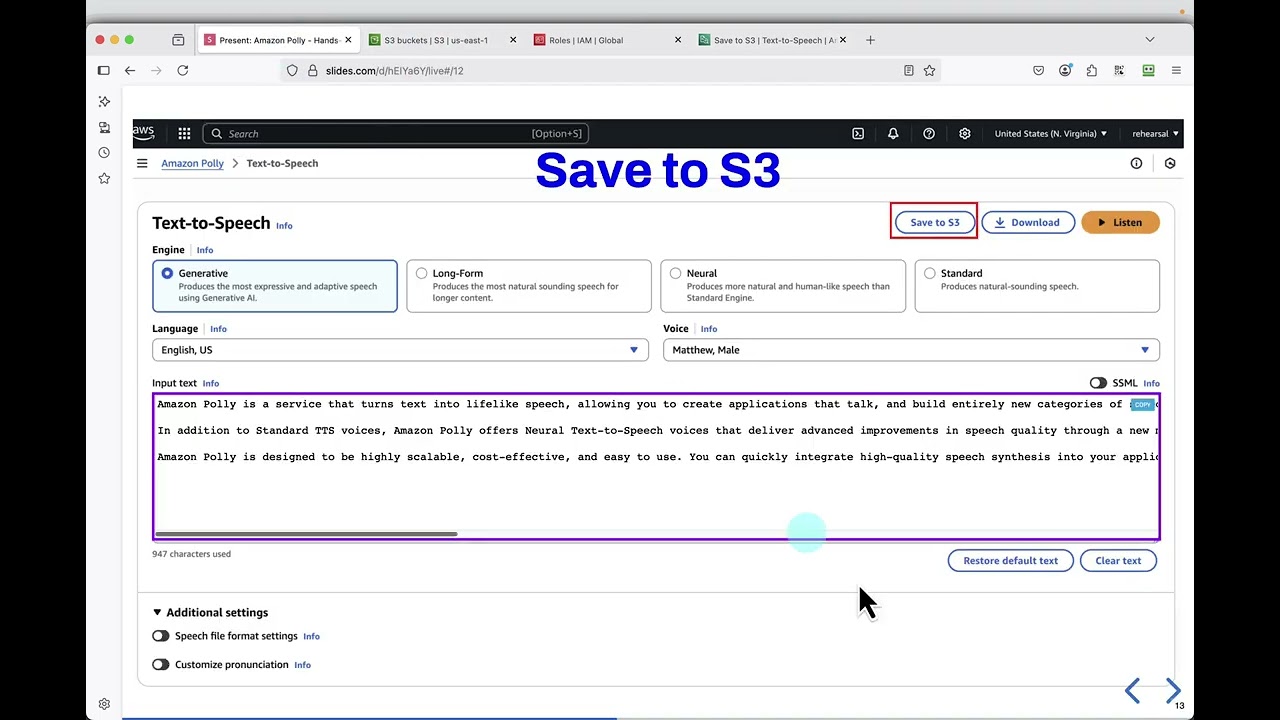Open bookmarks star in Firefox sidebar
1280x720 pixels.
(x=104, y=178)
